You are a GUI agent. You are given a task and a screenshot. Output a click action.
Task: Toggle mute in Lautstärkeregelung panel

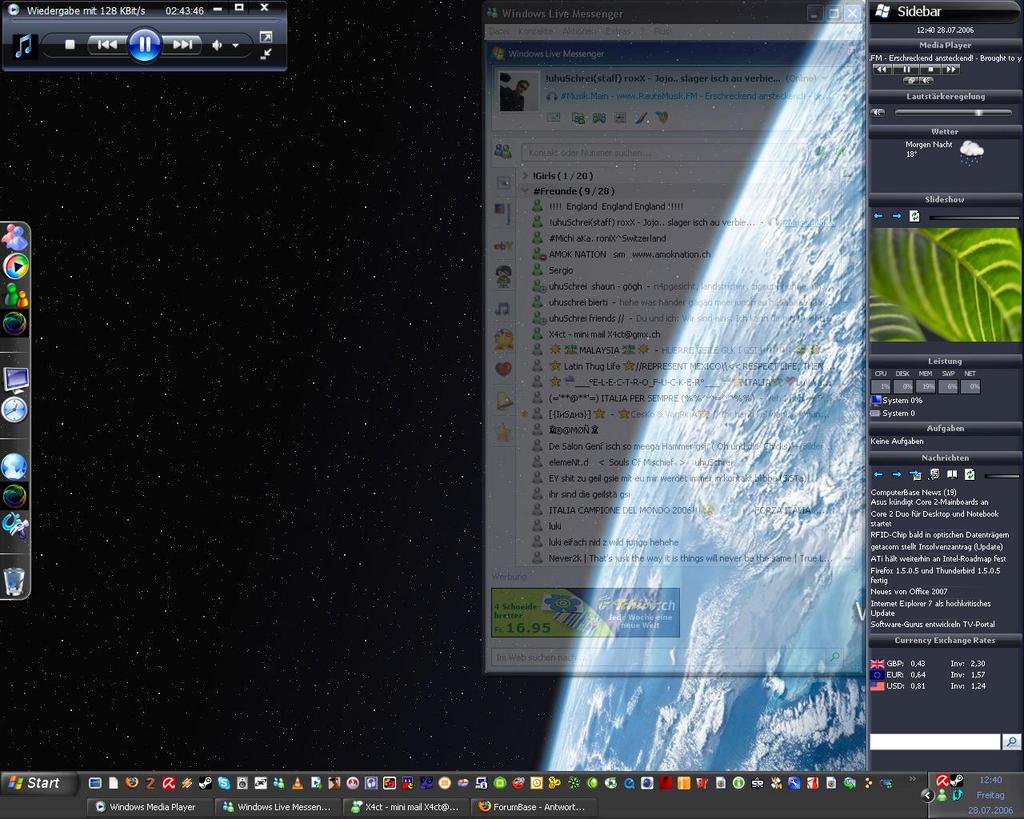click(x=878, y=112)
